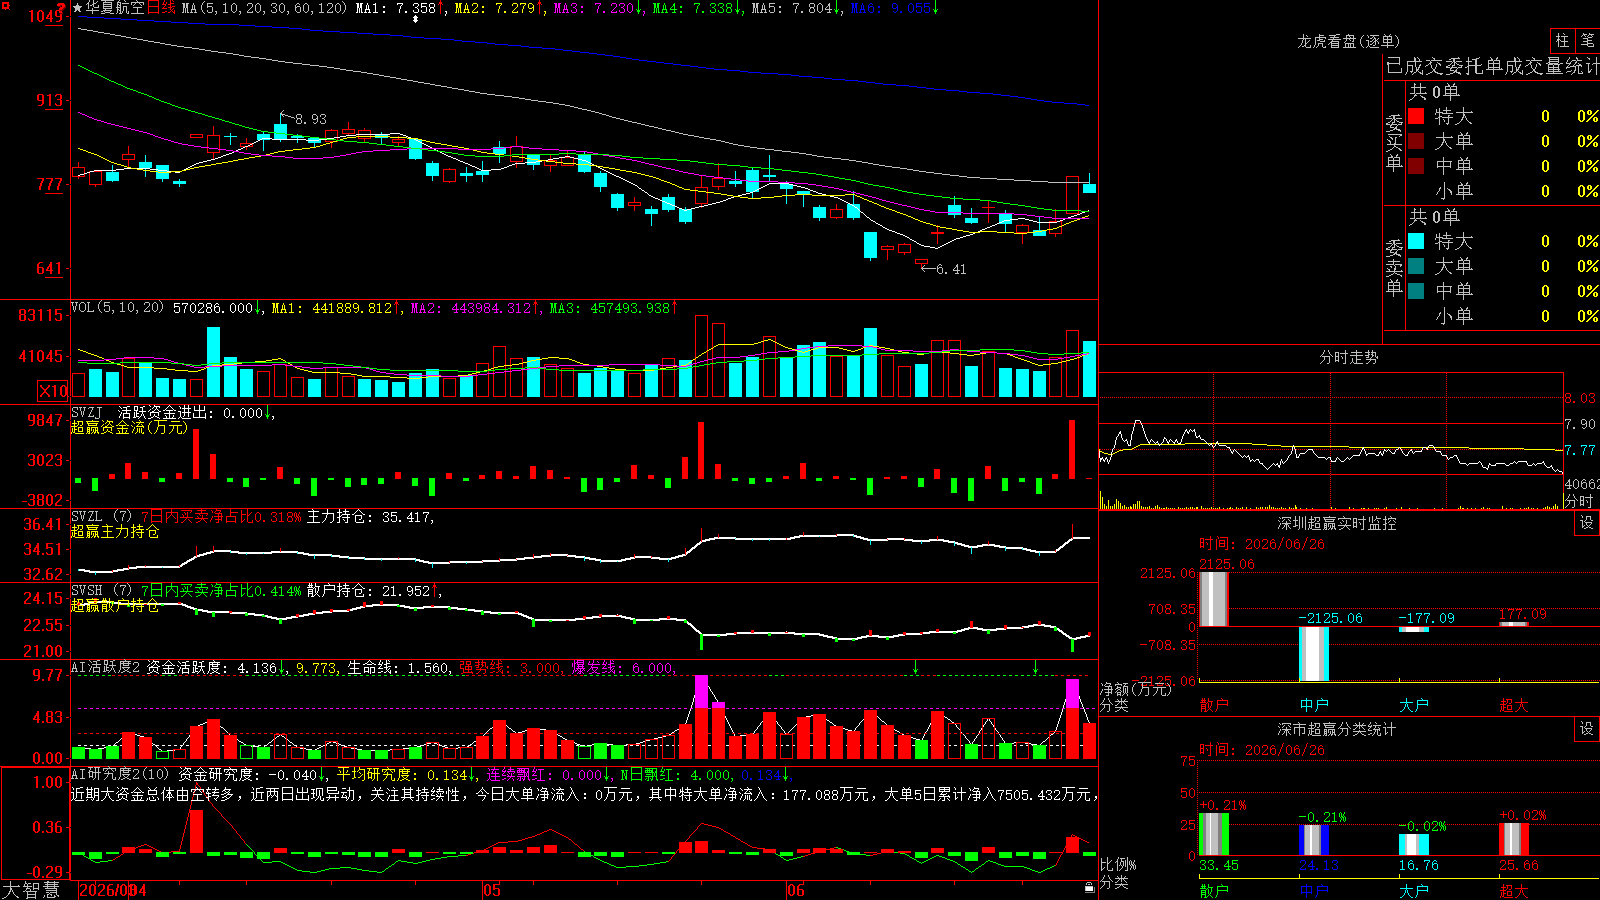
Task: Click the 大智慧 logo label
Action: (x=31, y=889)
